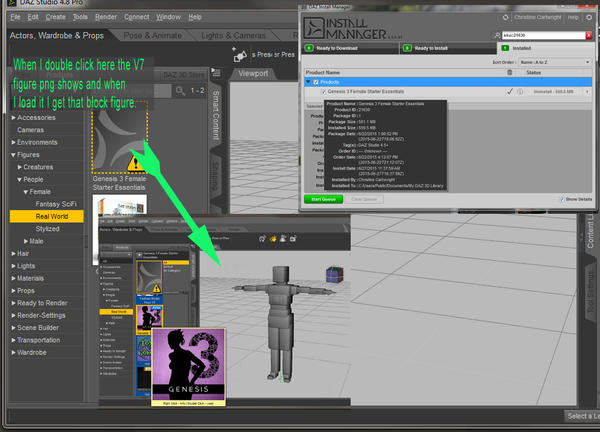600x432 pixels.
Task: Toggle the Products group checkbox
Action: click(x=316, y=82)
